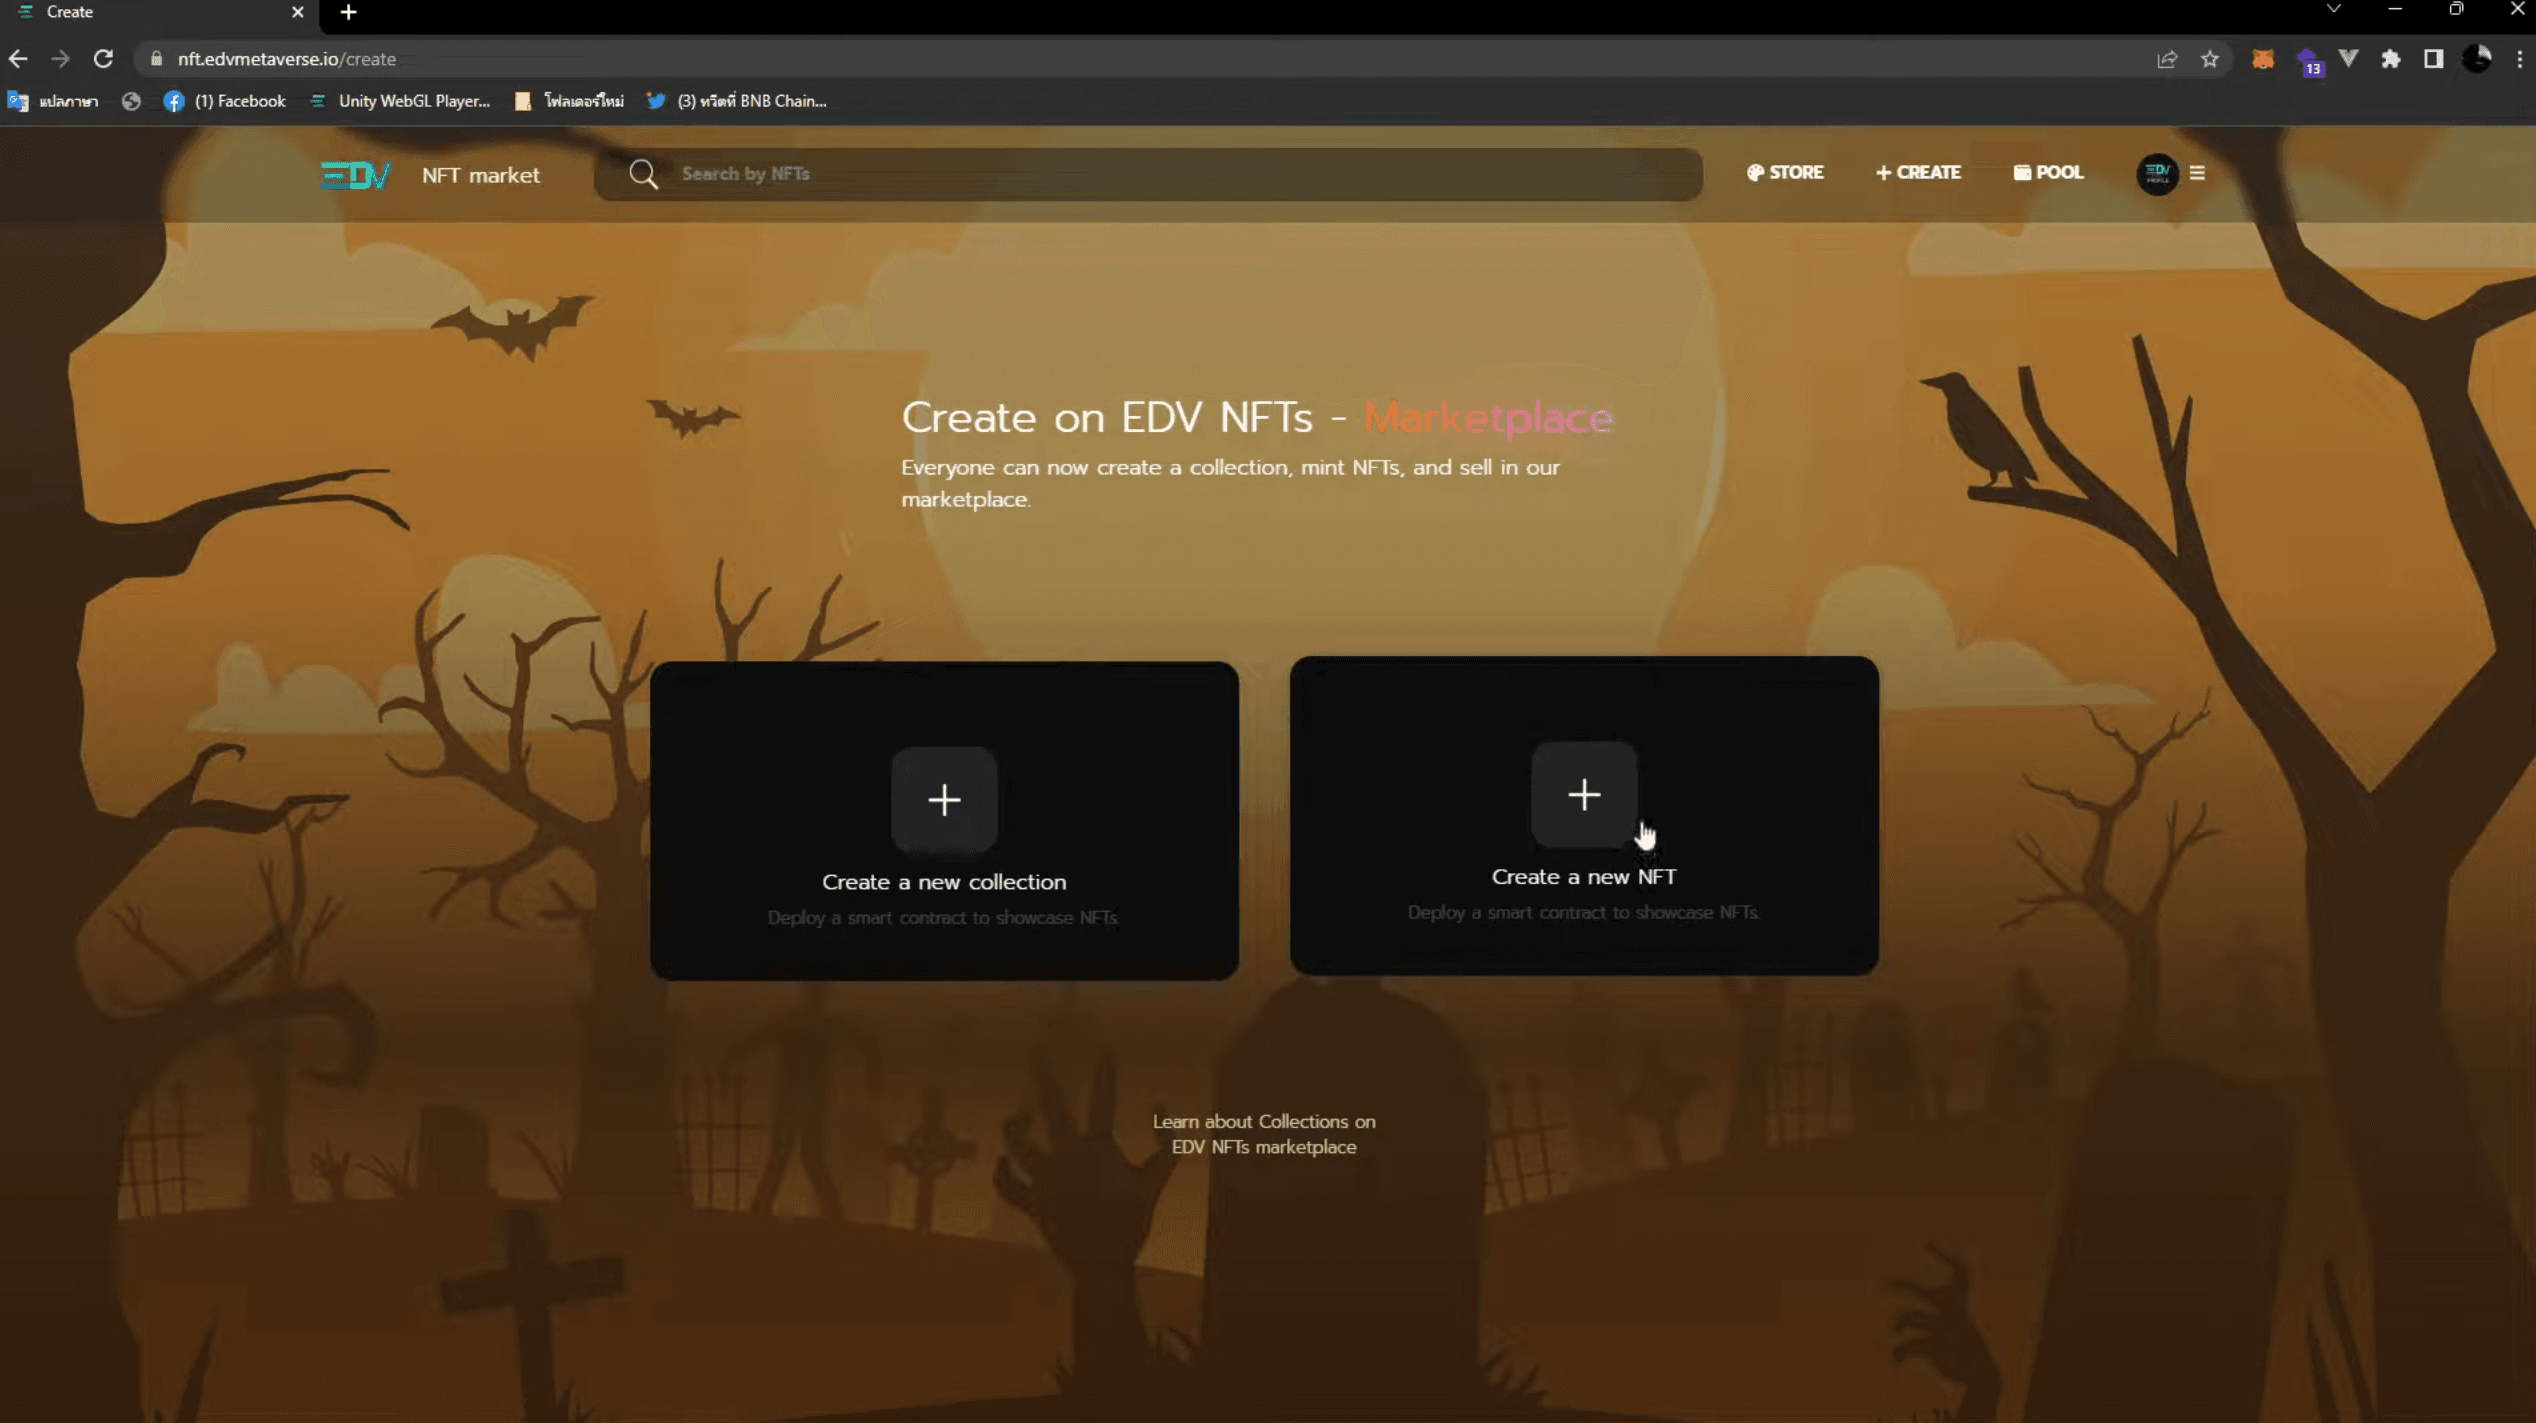Click the CREATE navigation link
Screen dimensions: 2536x1423
pos(1918,173)
